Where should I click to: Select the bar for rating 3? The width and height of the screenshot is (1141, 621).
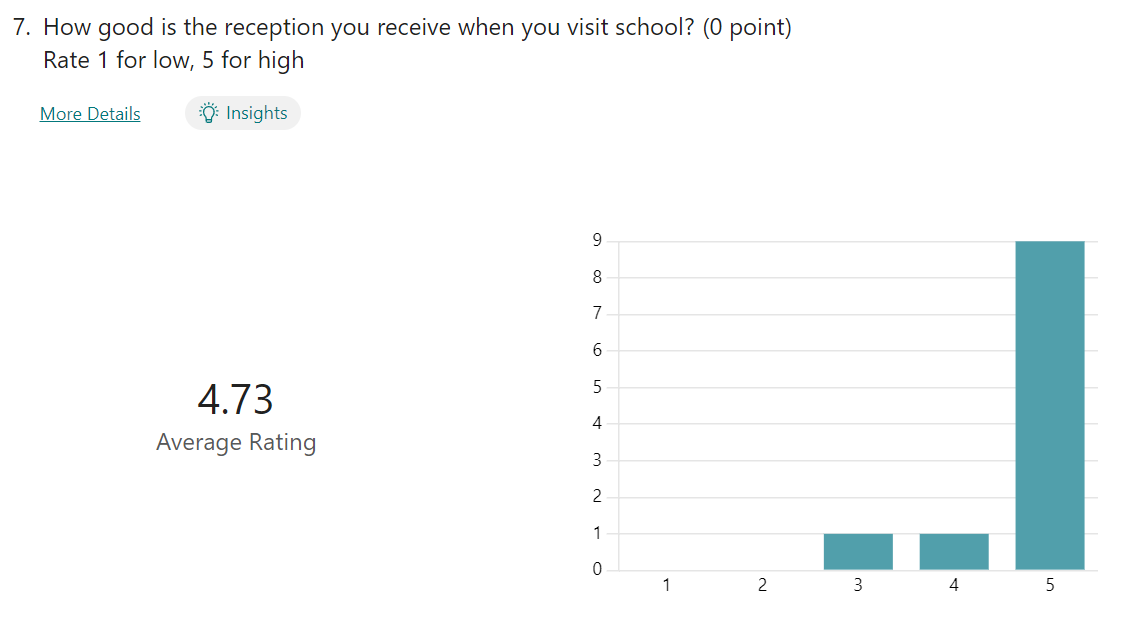coord(858,551)
